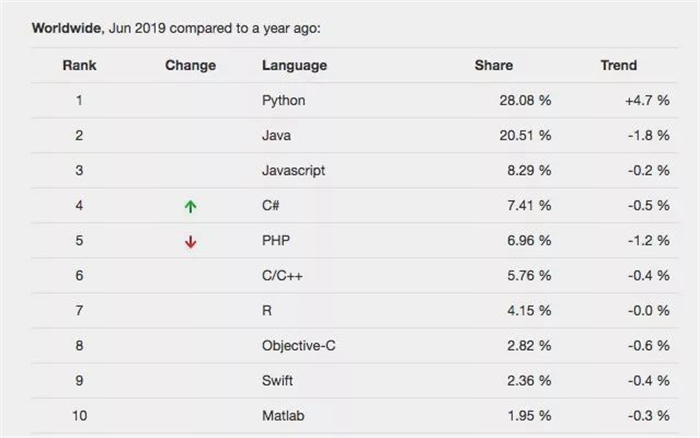Click the green up arrow for C#
This screenshot has width=700, height=438.
pyautogui.click(x=191, y=206)
